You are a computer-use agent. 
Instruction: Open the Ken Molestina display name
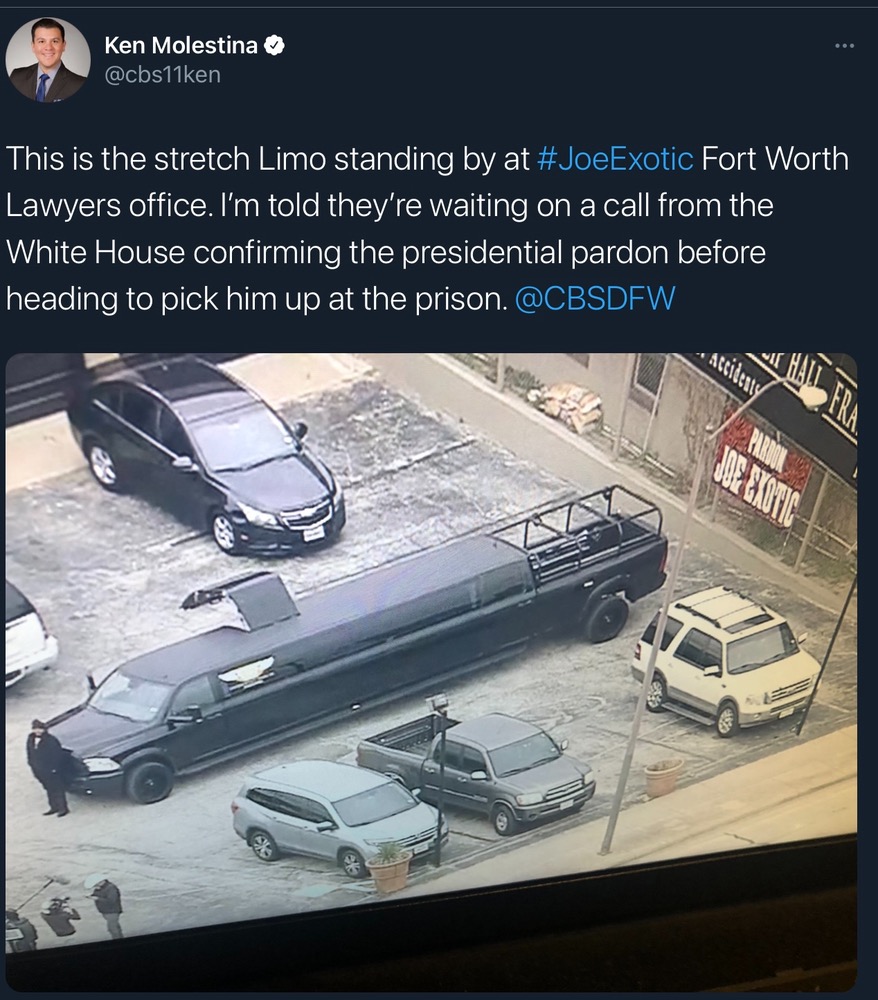pyautogui.click(x=180, y=45)
